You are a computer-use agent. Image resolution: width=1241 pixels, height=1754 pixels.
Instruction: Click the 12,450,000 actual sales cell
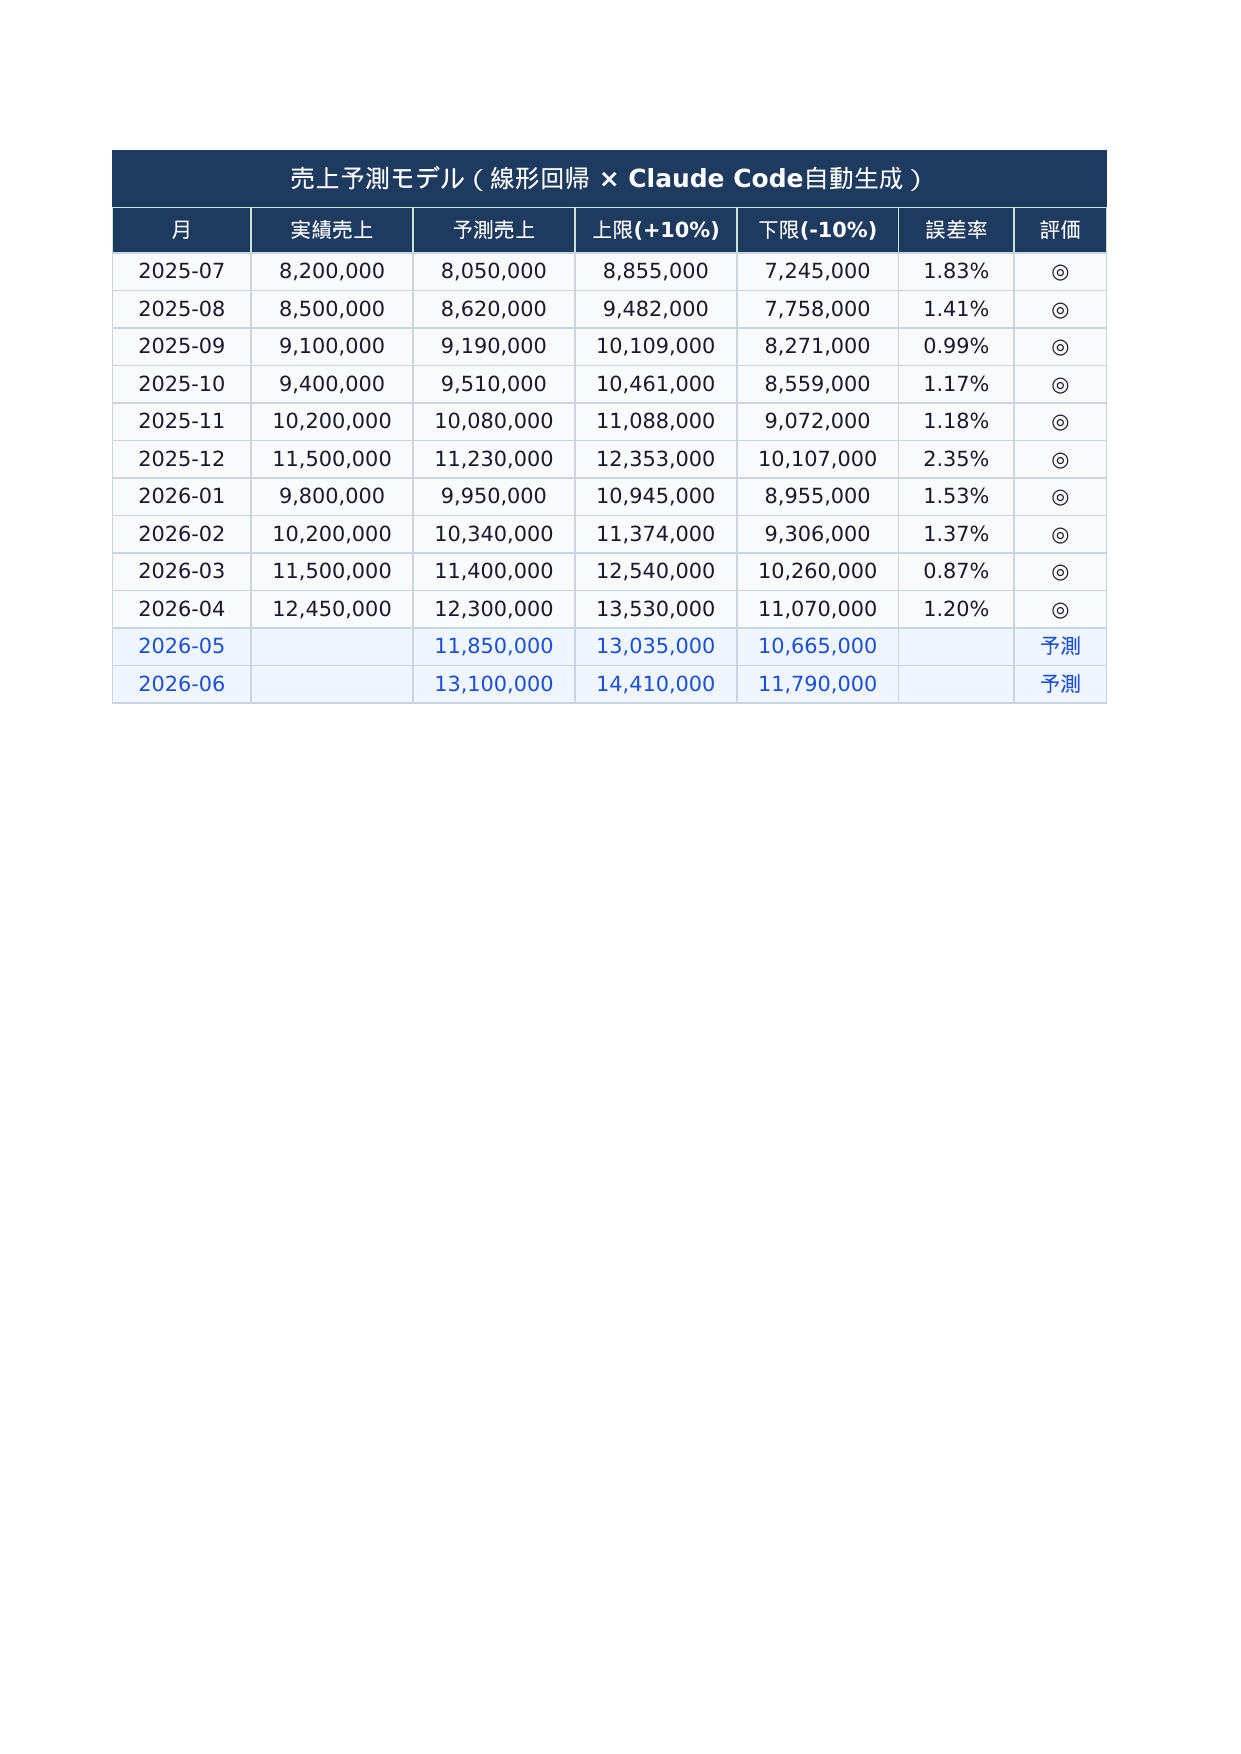pos(331,609)
